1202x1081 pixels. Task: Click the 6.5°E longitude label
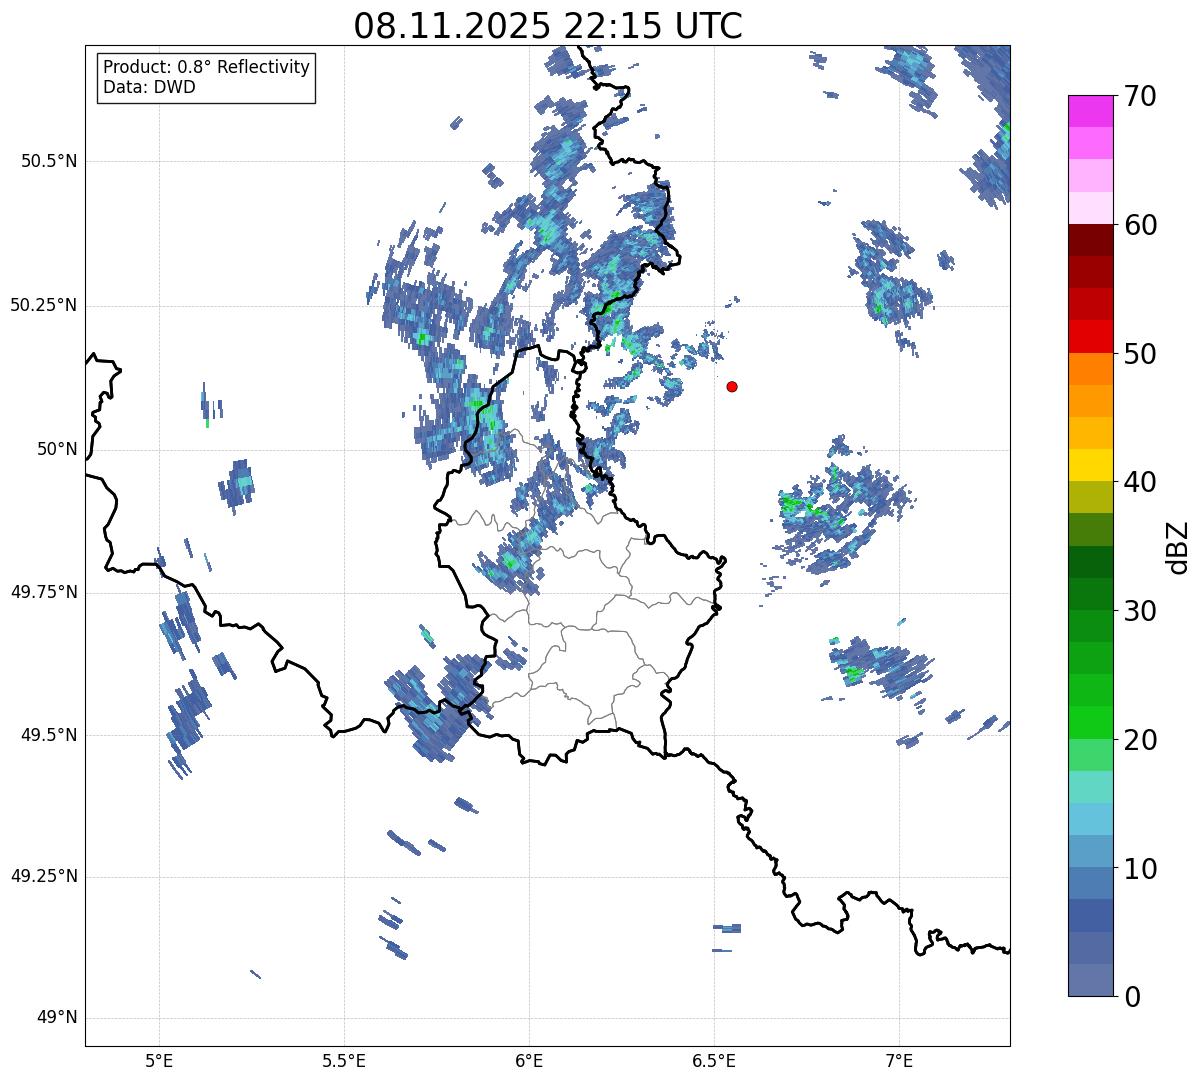pyautogui.click(x=714, y=1060)
